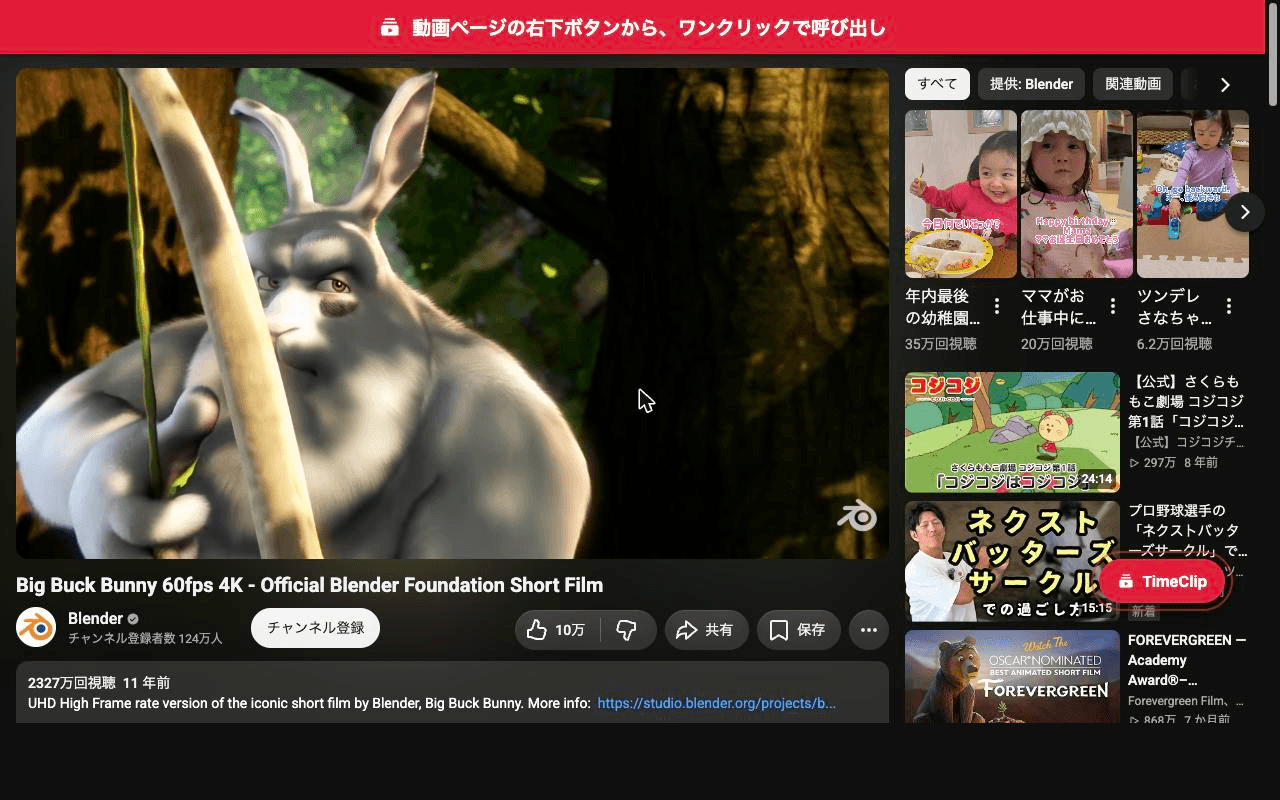Select the すべて filter chip
1280x800 pixels.
937,84
